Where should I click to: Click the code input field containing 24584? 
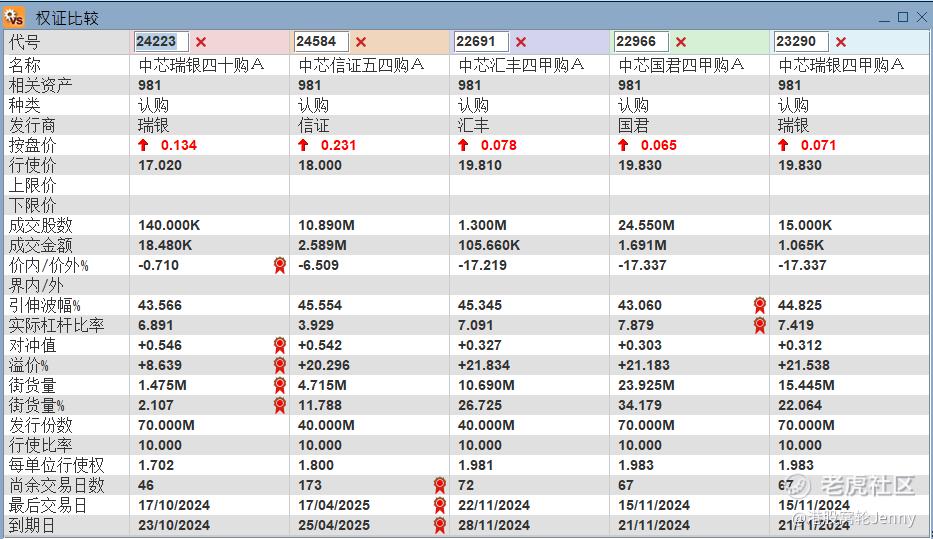(321, 42)
